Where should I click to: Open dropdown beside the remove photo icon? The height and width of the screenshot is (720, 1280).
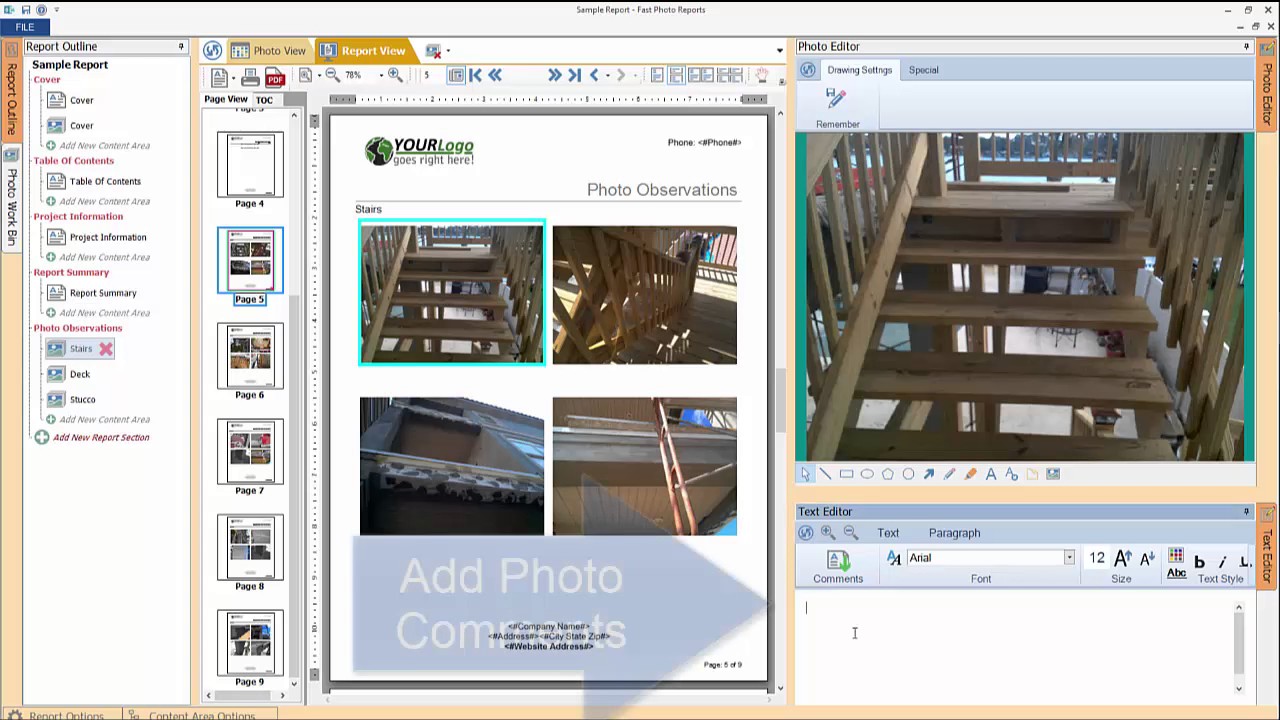448,50
